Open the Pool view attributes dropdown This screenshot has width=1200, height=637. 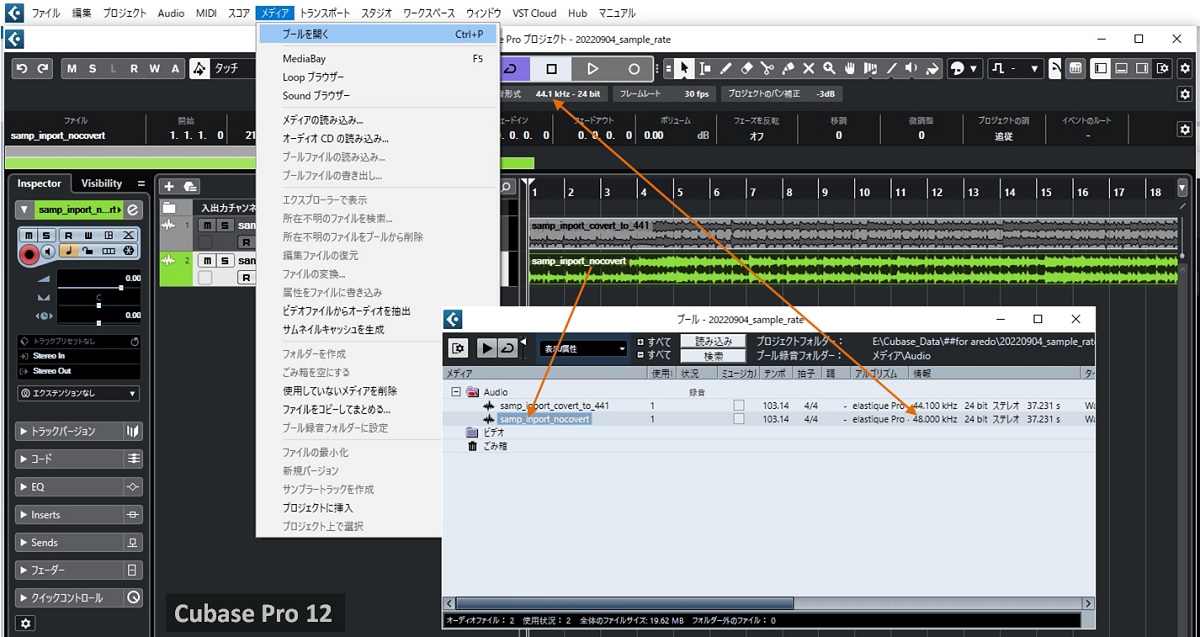pos(583,348)
